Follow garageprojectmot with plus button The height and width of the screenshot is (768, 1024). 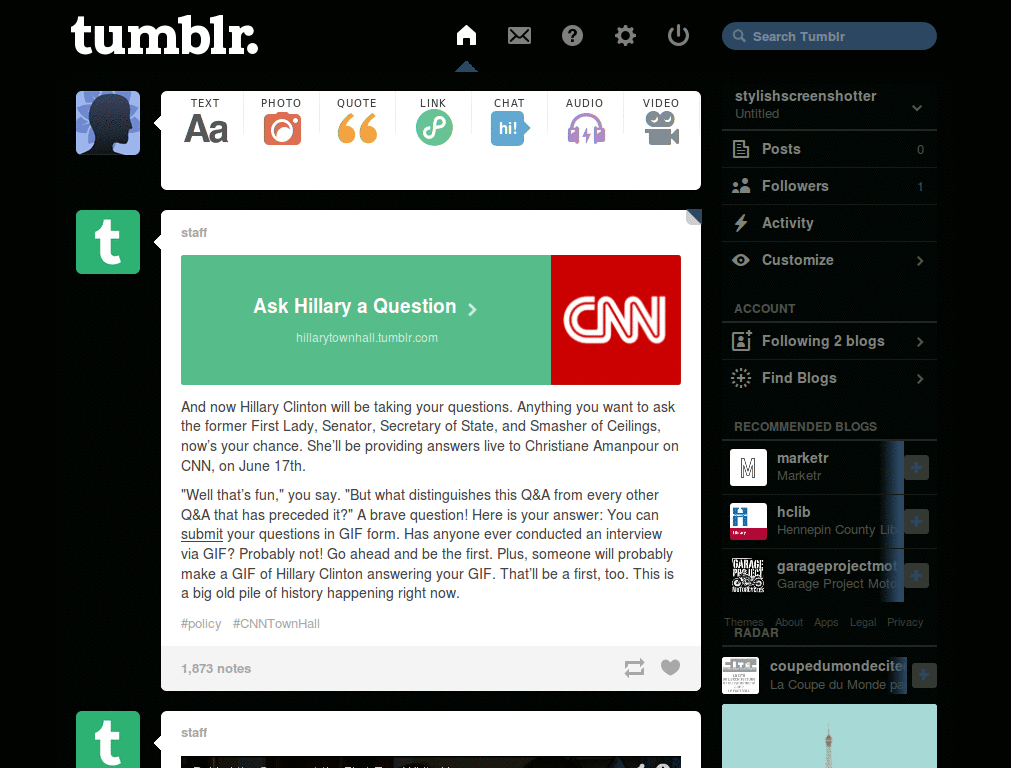[x=916, y=575]
